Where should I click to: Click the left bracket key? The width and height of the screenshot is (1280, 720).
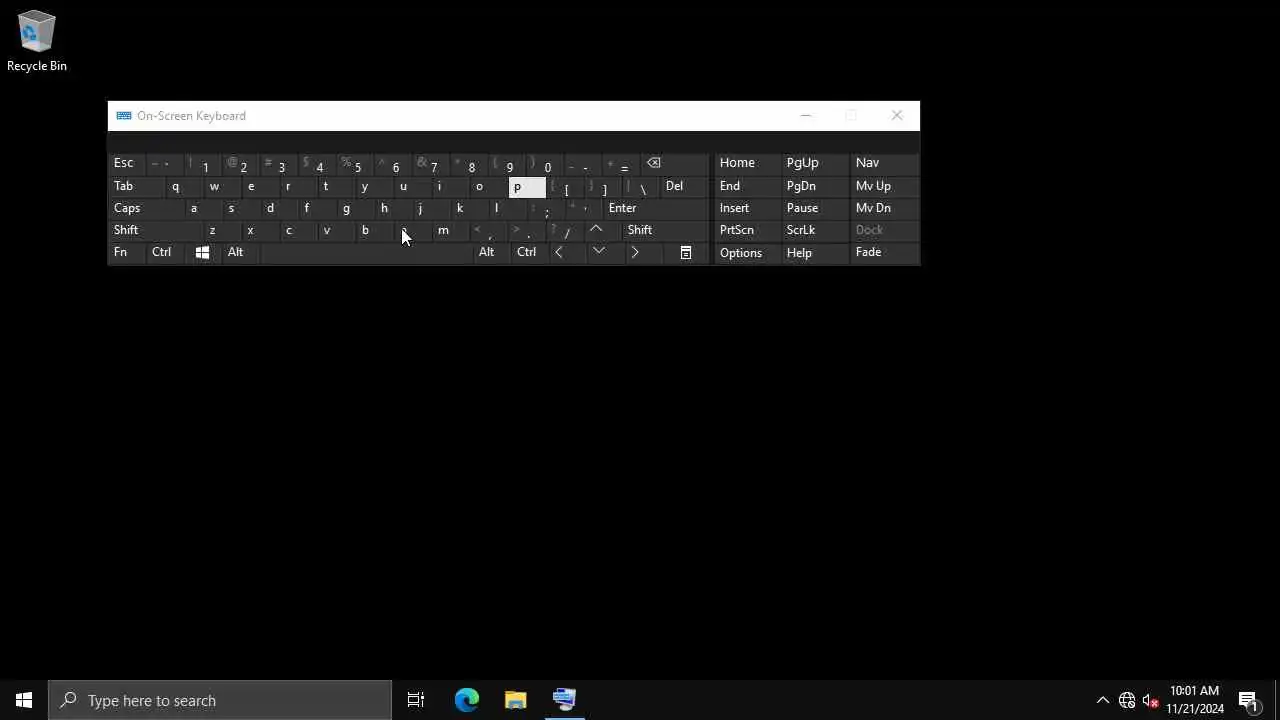(565, 186)
